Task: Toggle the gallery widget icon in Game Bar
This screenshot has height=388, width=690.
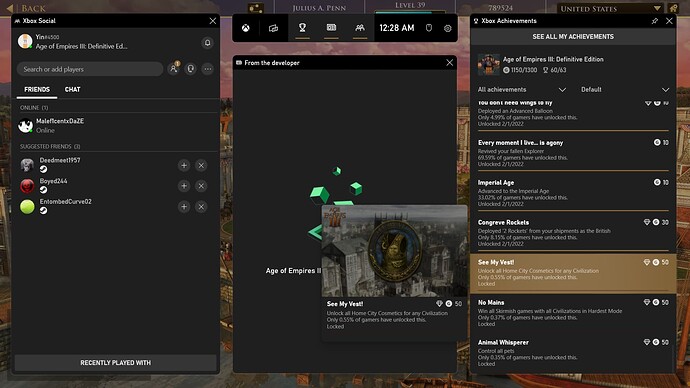Action: click(331, 28)
